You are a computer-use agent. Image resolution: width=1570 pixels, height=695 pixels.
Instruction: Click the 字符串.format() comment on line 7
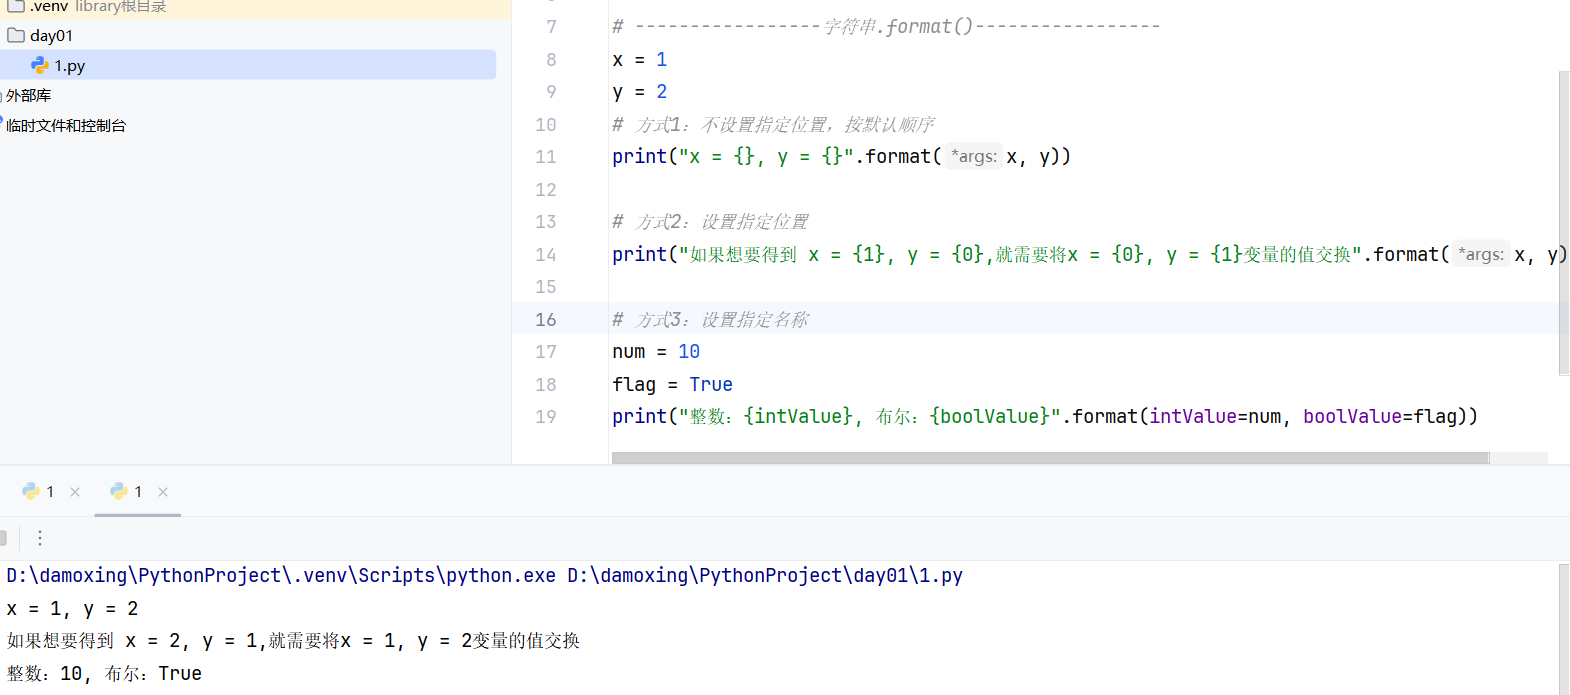pos(886,26)
